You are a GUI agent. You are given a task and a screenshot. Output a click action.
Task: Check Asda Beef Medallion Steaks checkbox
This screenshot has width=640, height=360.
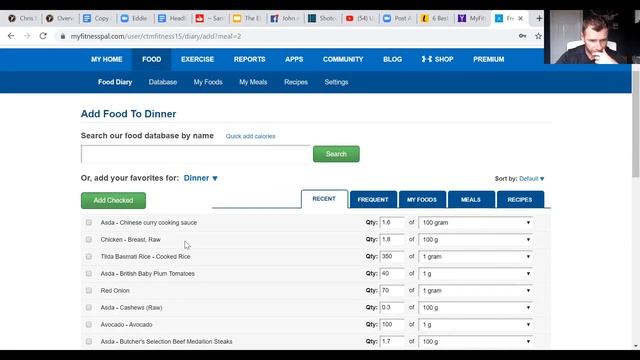click(x=89, y=342)
